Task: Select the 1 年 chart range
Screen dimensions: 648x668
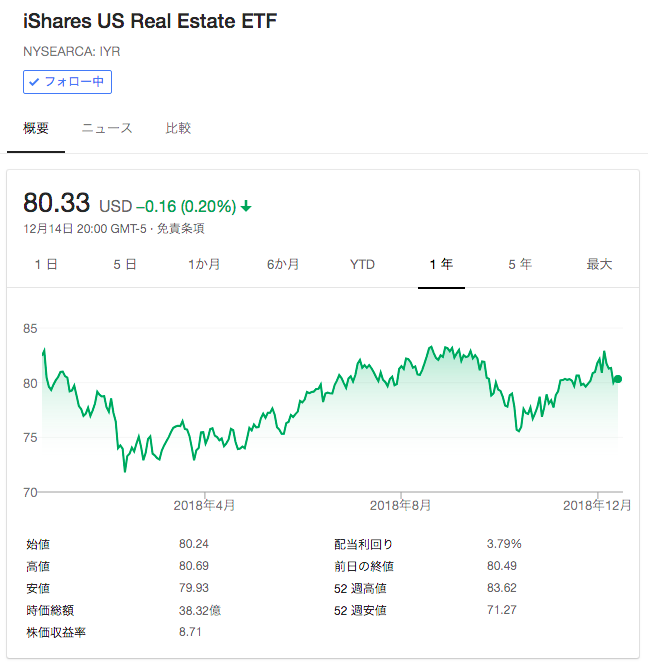Action: tap(441, 265)
